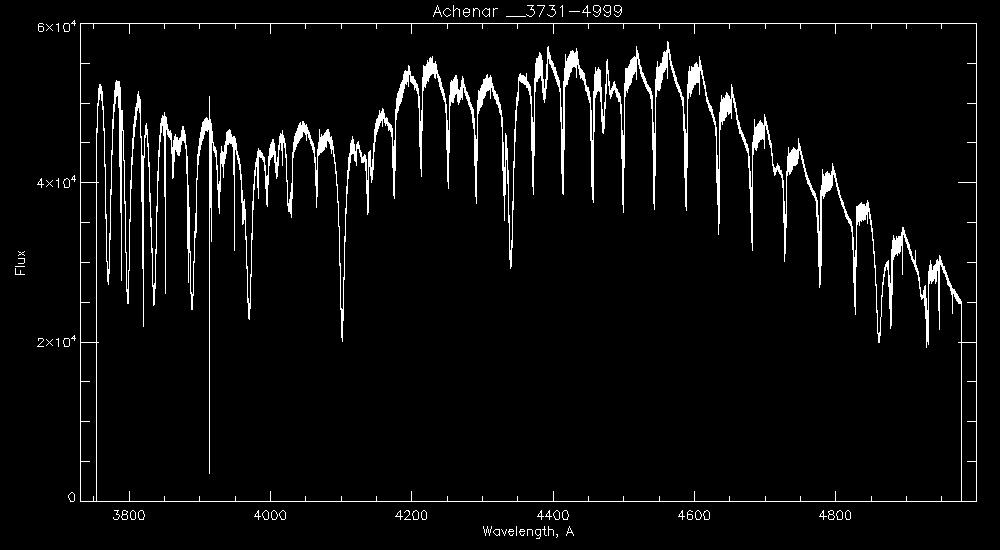Click the "Flux" y-axis label
Image resolution: width=1000 pixels, height=550 pixels.
click(21, 262)
